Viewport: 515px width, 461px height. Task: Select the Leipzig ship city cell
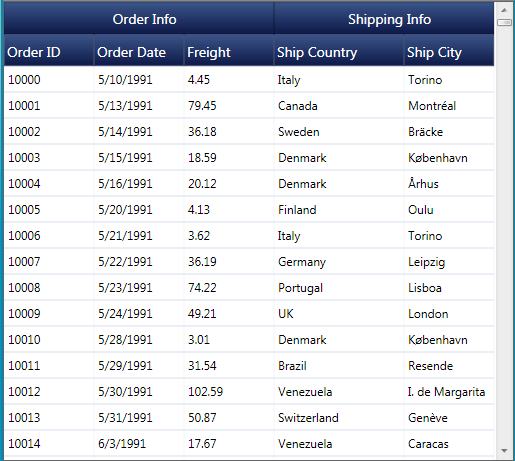[x=449, y=261]
